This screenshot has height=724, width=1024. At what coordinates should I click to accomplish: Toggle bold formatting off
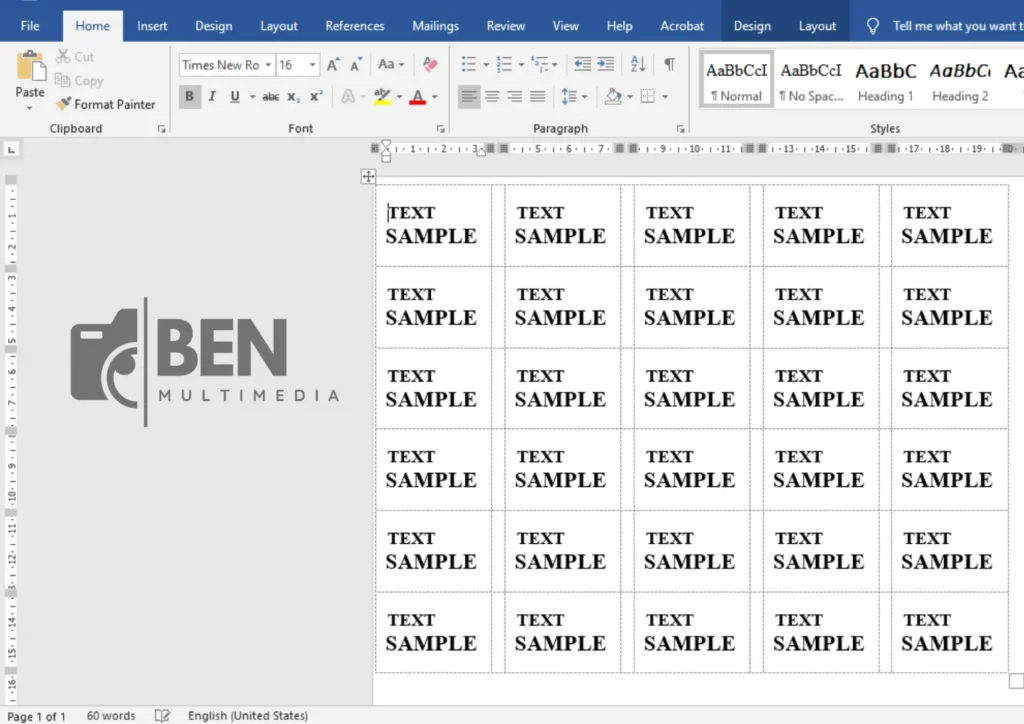189,96
